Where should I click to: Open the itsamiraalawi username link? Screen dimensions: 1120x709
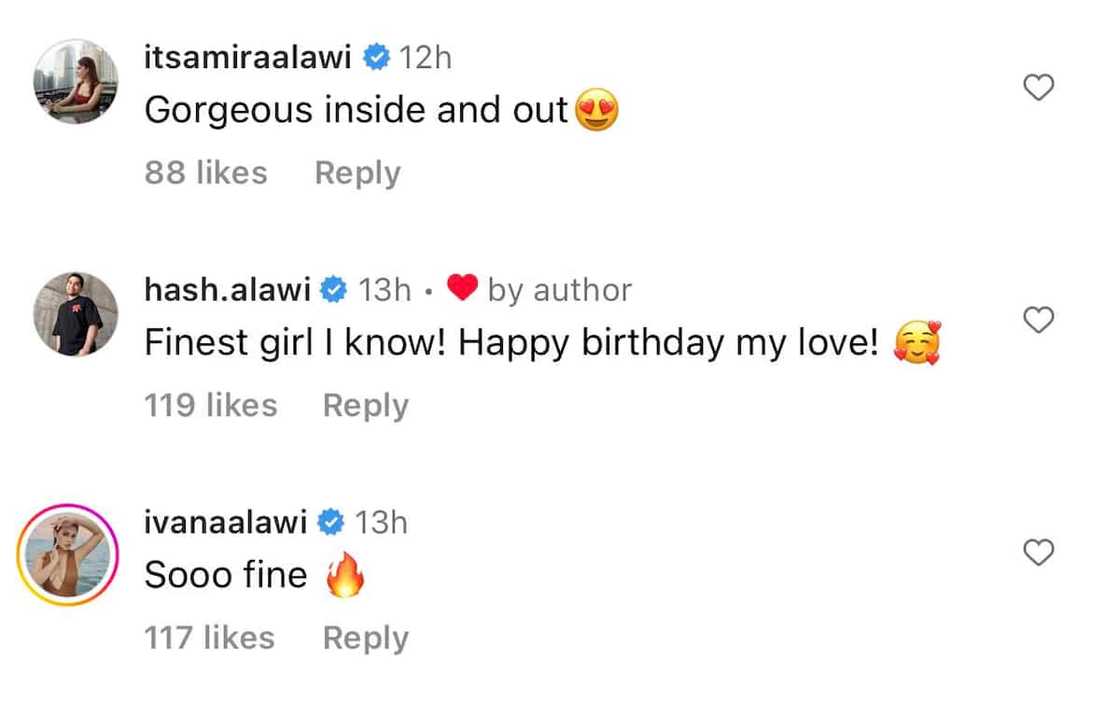tap(247, 58)
